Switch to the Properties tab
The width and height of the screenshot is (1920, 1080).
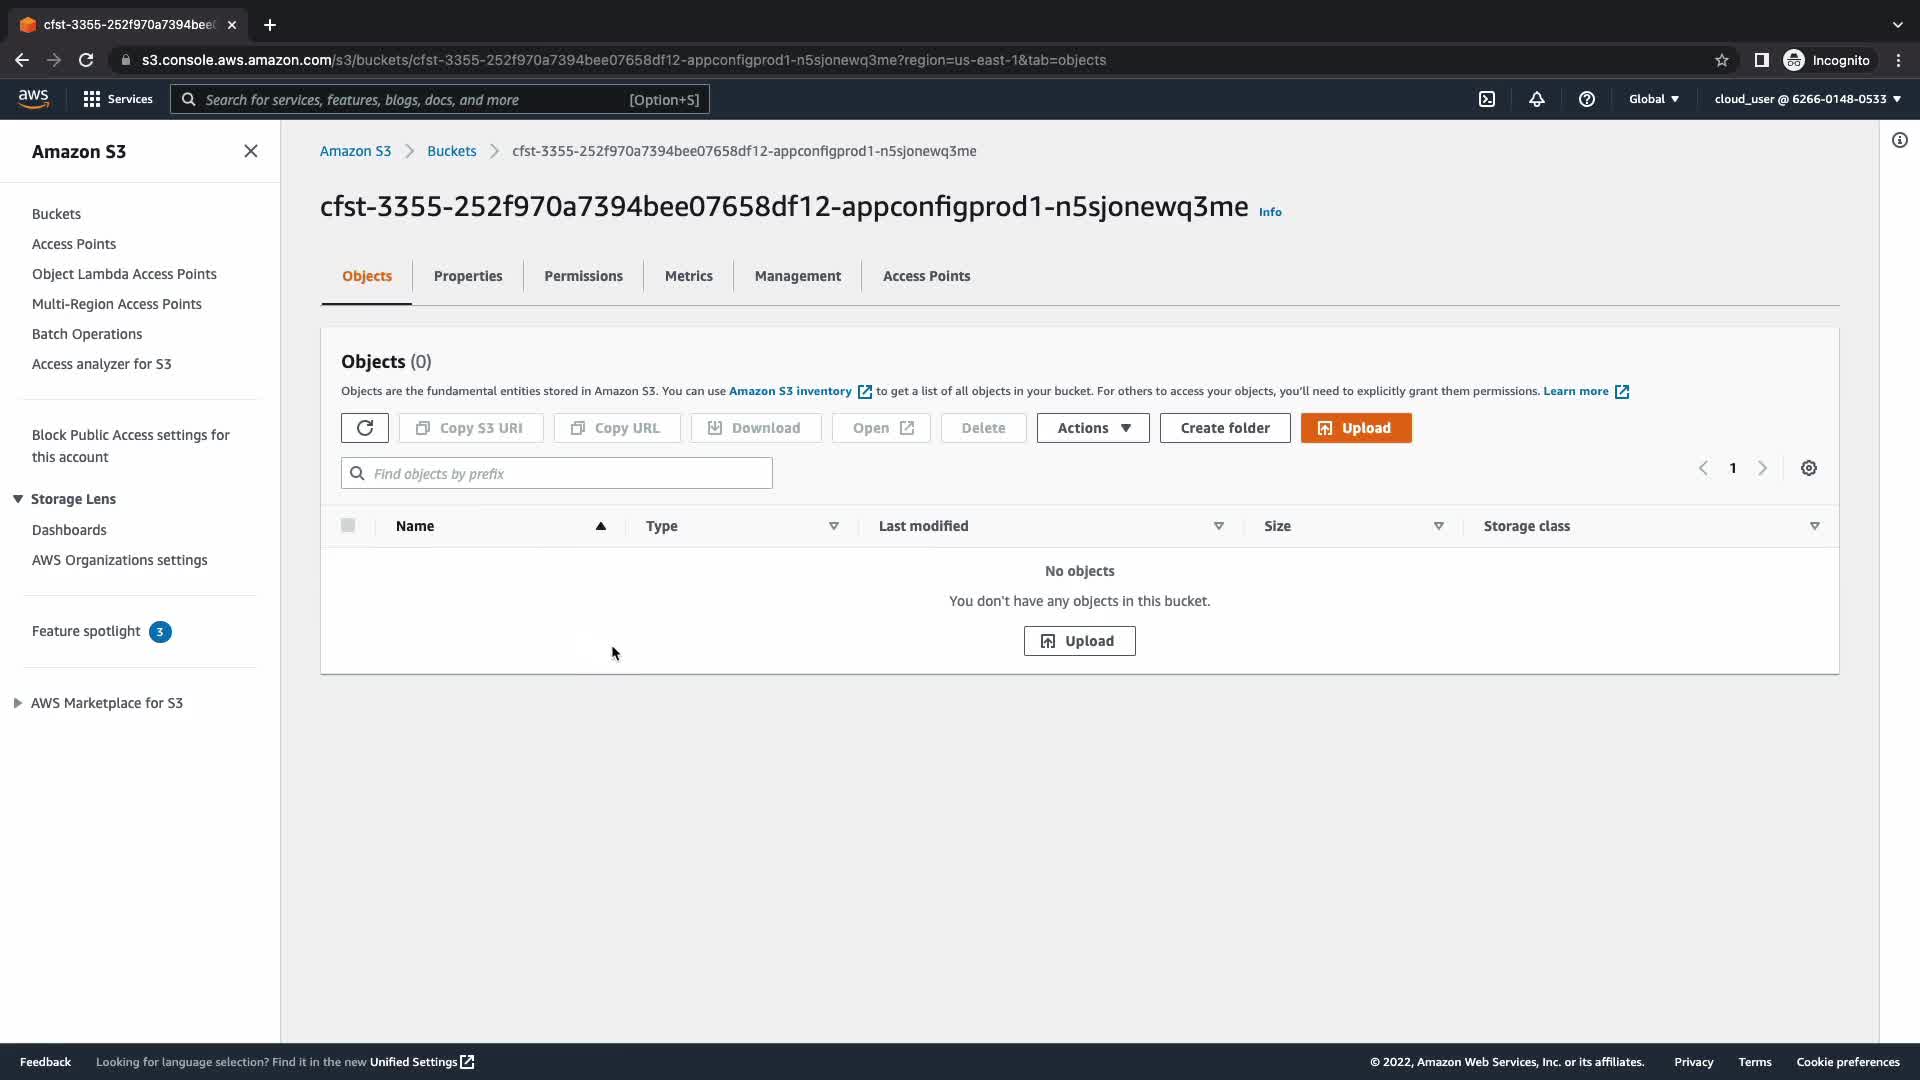point(468,276)
